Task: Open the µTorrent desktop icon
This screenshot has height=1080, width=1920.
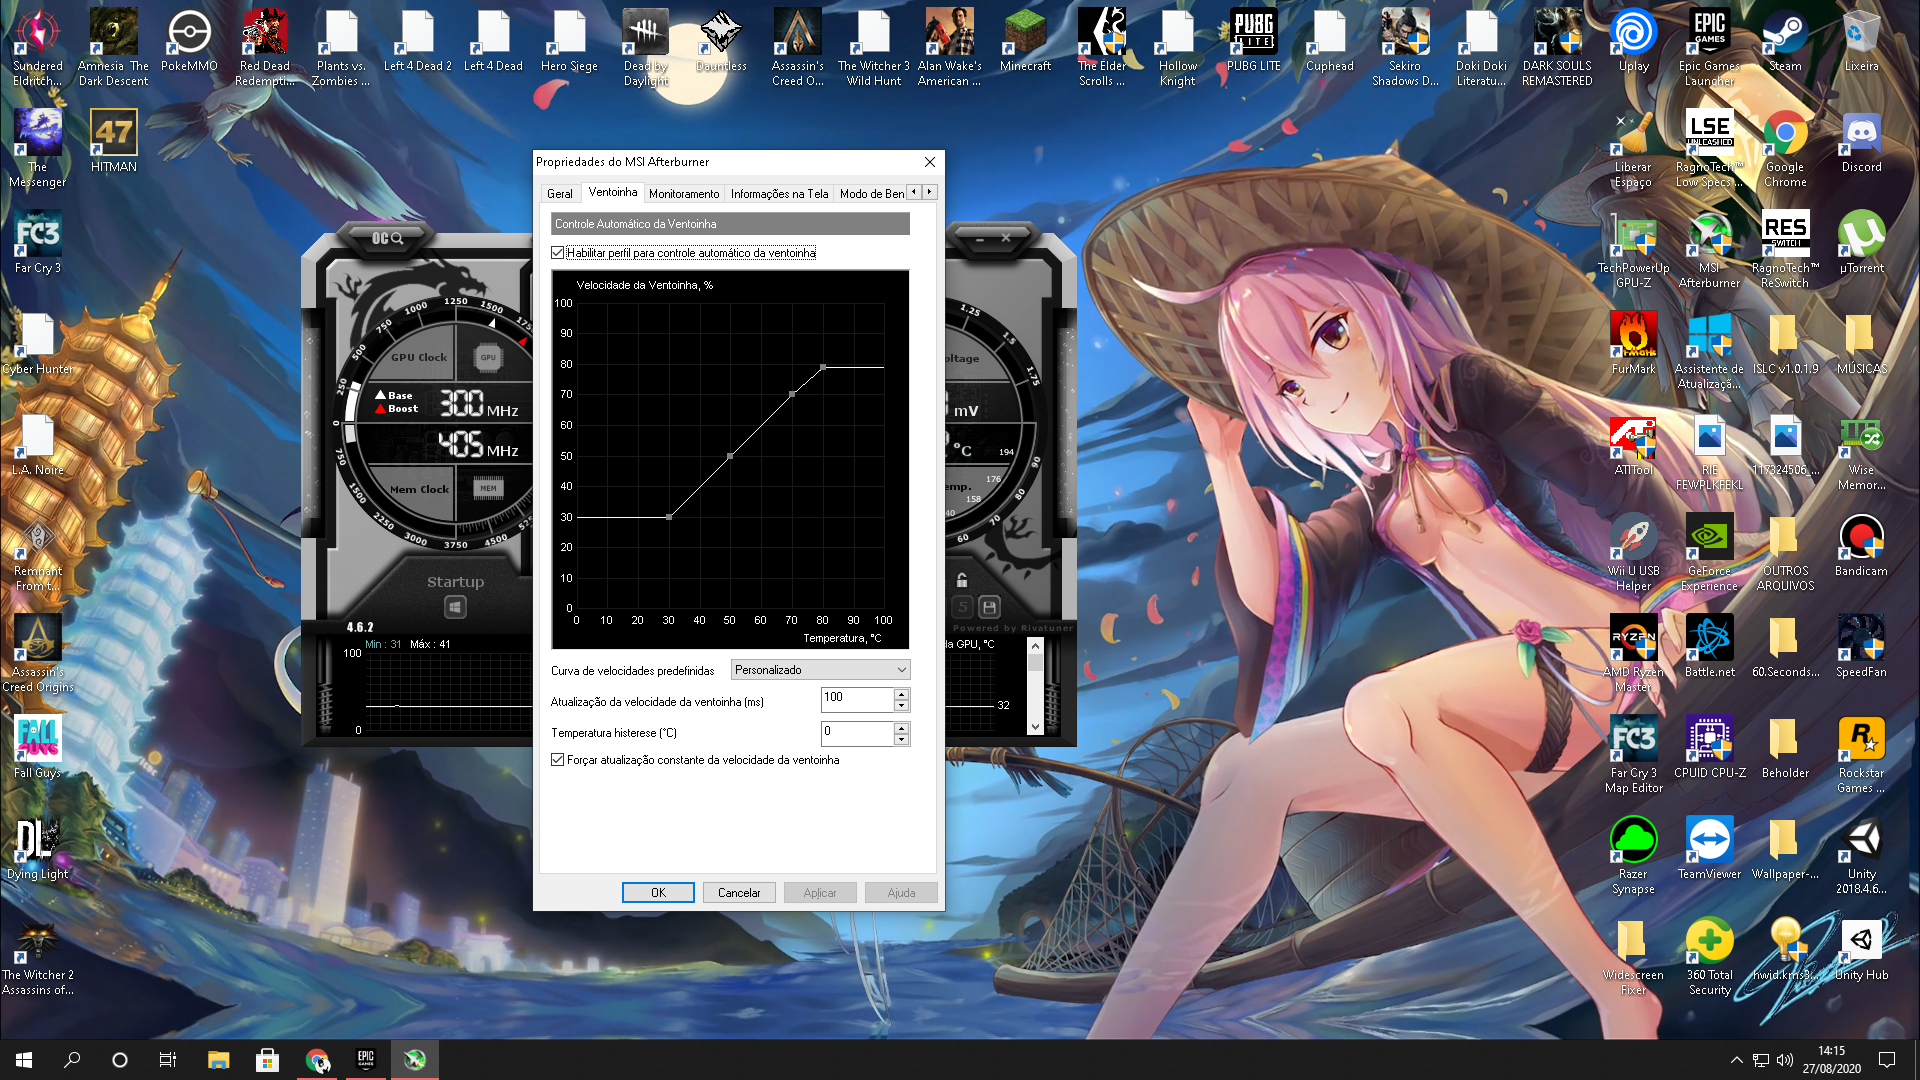Action: pyautogui.click(x=1861, y=244)
